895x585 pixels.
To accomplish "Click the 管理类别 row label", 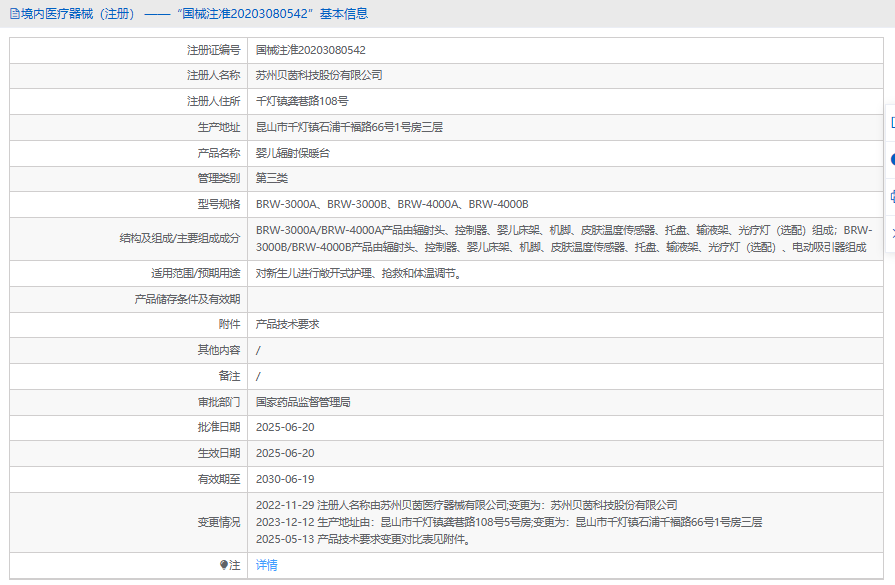I will (x=219, y=178).
